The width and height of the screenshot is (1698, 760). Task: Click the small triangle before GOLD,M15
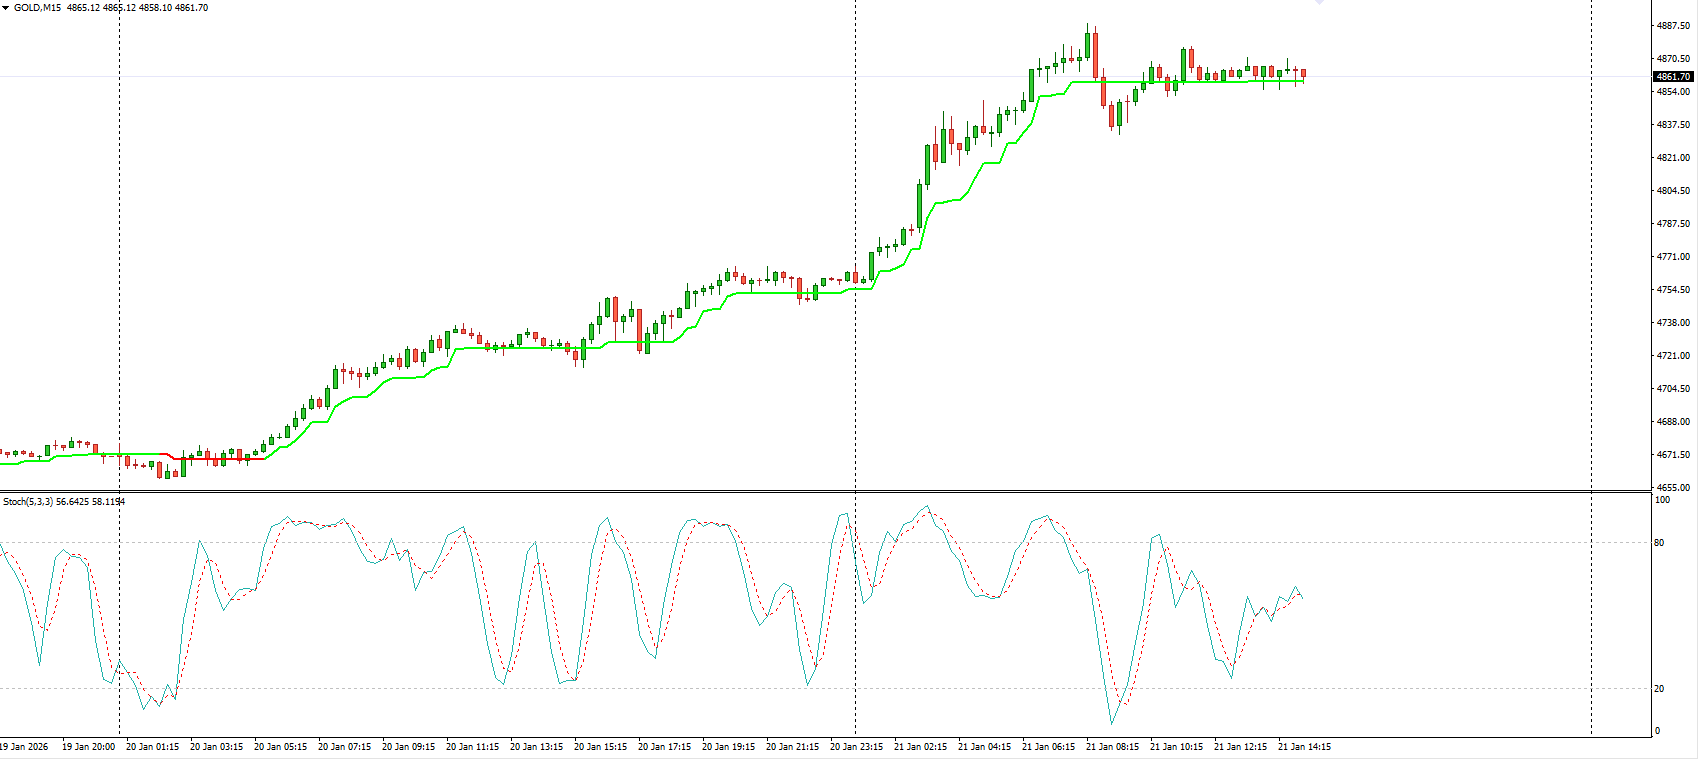coord(5,8)
